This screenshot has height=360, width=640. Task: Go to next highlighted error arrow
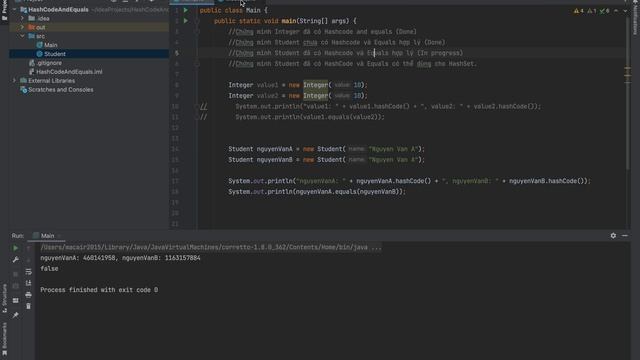click(625, 11)
